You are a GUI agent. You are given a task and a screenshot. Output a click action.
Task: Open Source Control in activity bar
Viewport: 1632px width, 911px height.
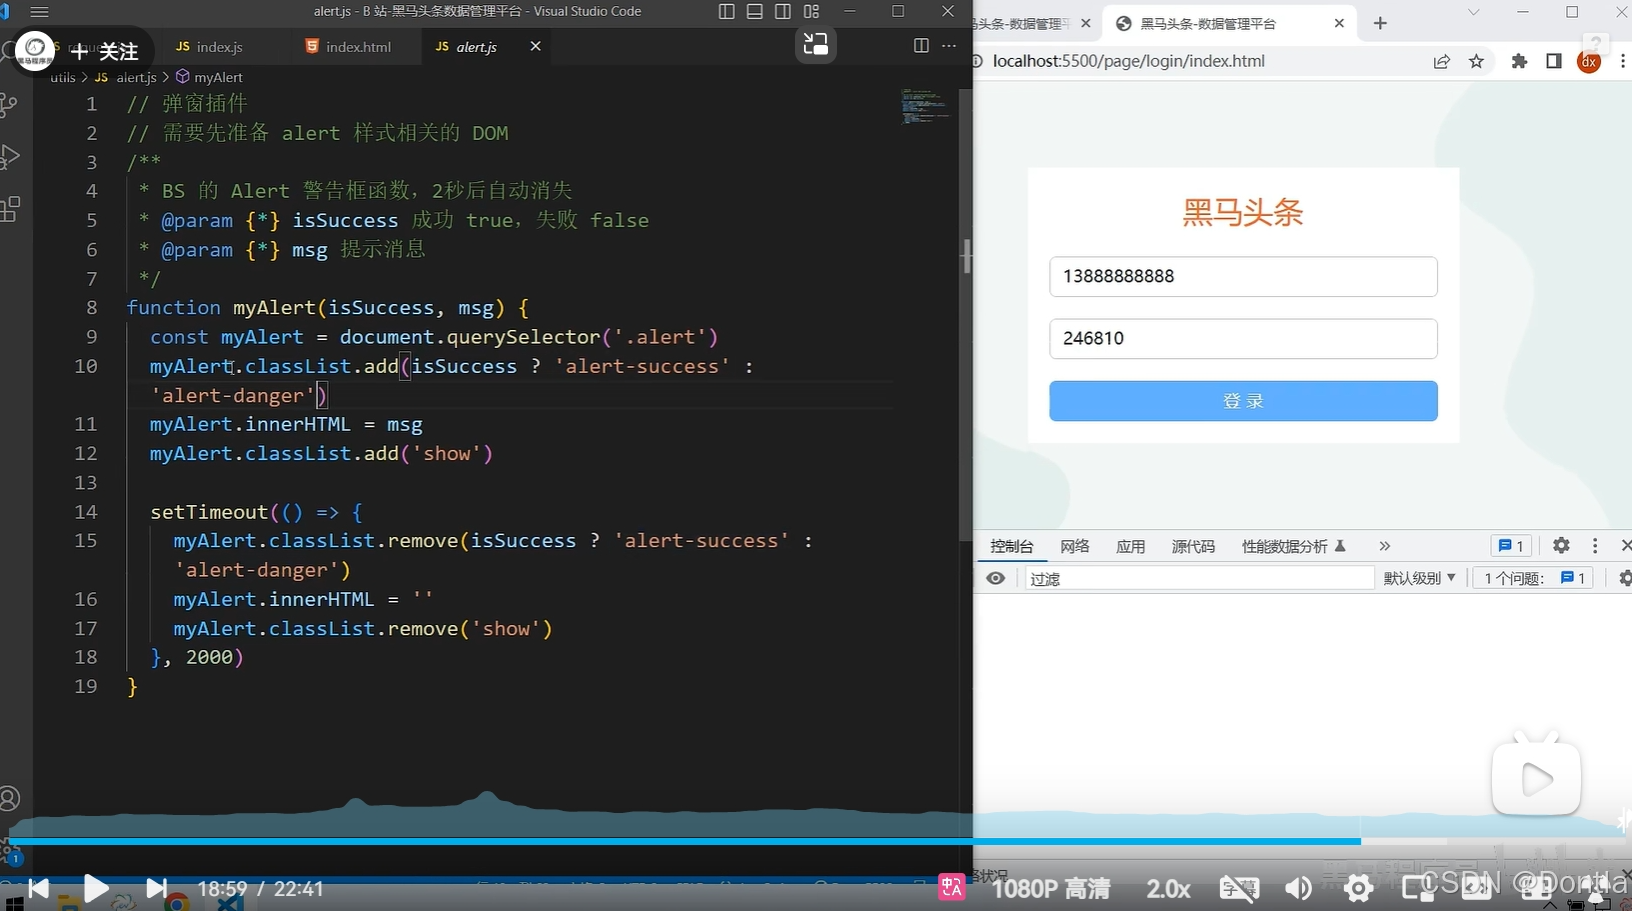10,104
